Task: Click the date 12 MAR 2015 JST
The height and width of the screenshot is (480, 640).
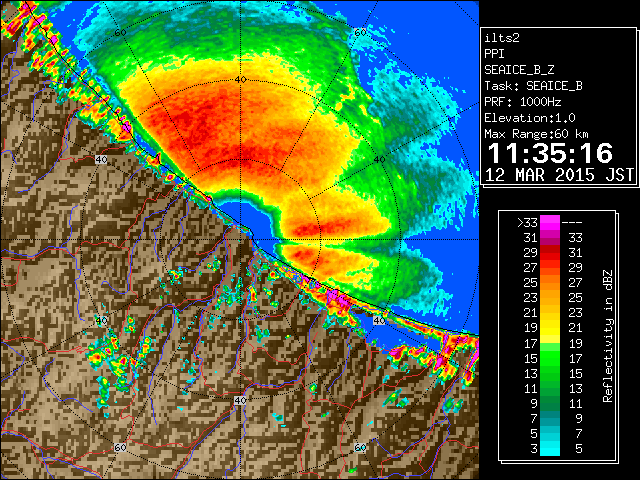Action: 559,175
